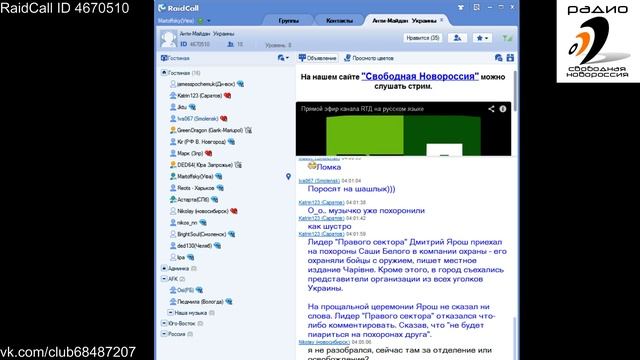The width and height of the screenshot is (640, 360).
Task: Click the channel avatar picture
Action: pos(168,39)
